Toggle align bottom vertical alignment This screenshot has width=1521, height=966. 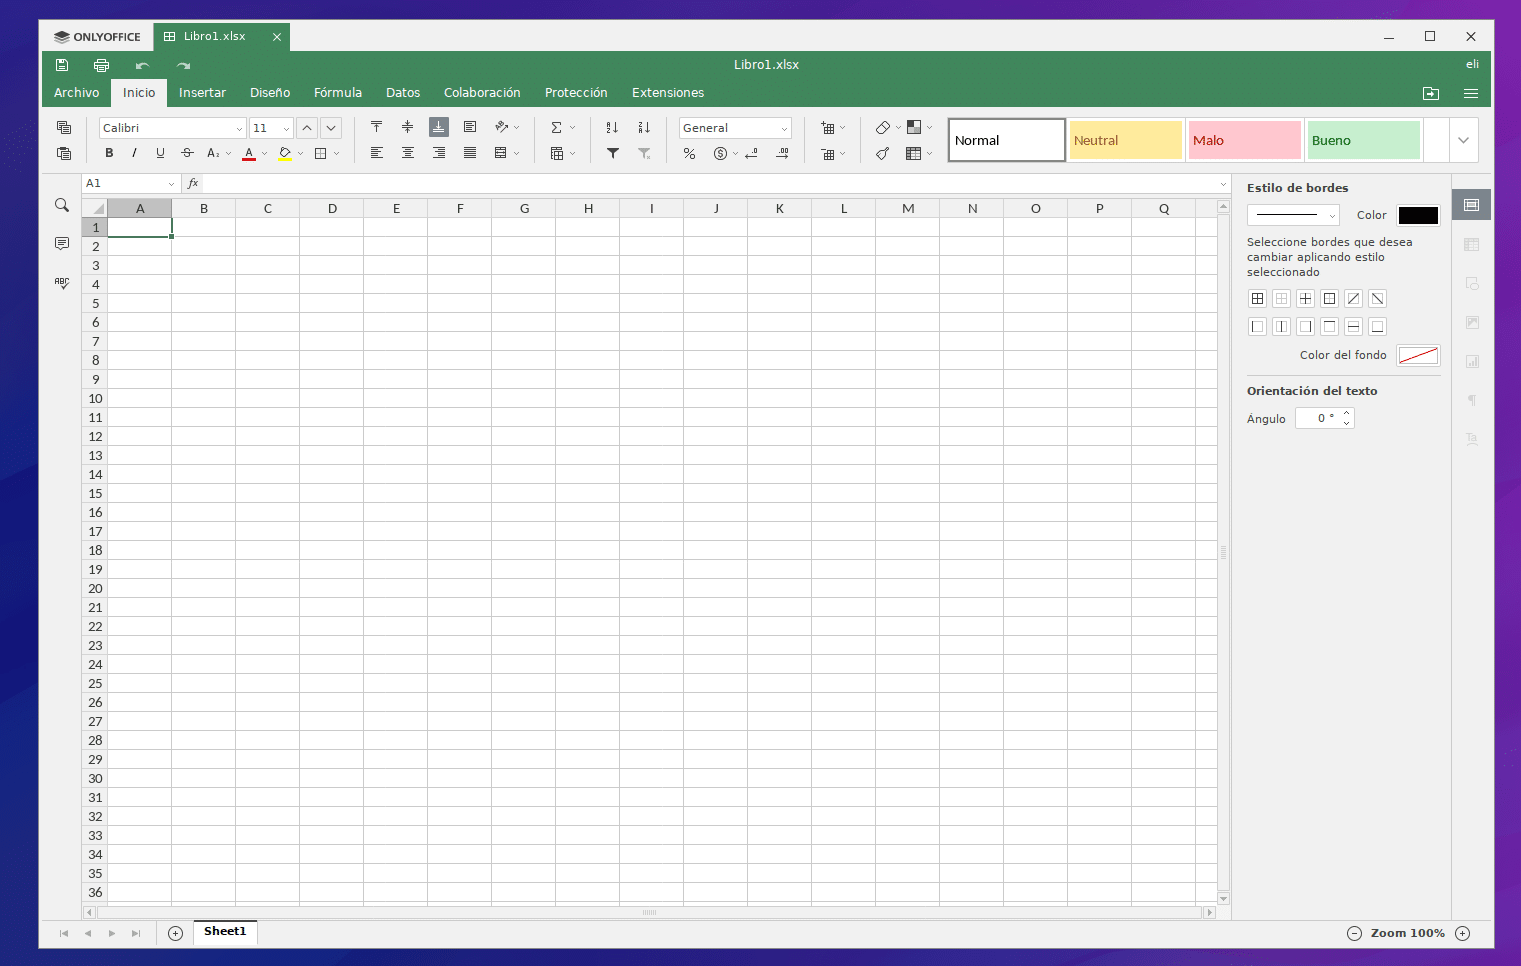(x=438, y=127)
